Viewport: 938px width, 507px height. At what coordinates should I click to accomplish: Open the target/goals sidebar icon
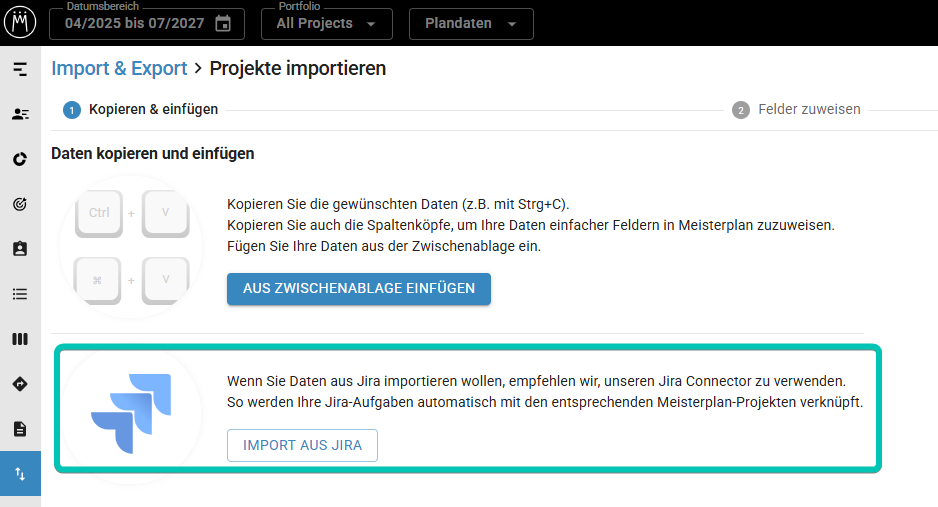[x=20, y=204]
